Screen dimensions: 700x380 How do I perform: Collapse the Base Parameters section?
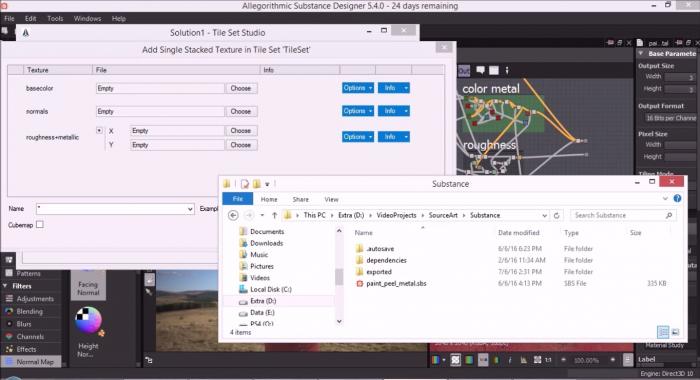pyautogui.click(x=641, y=53)
